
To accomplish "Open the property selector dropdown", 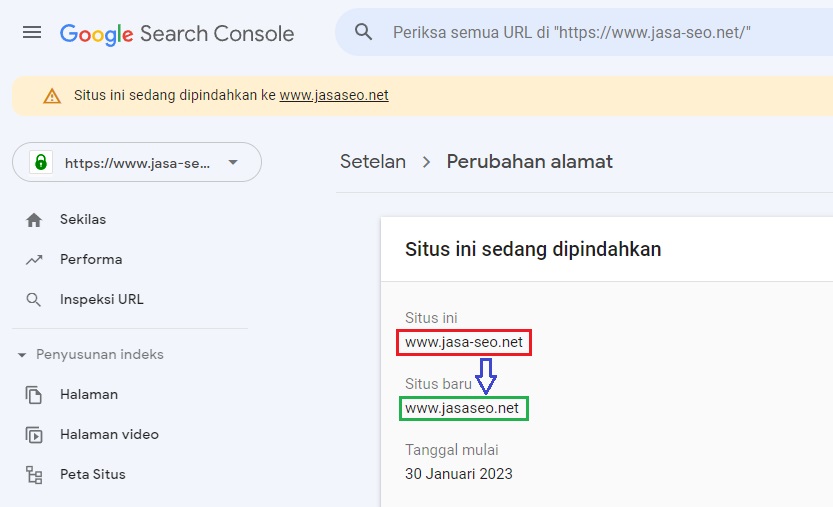I will tap(137, 162).
